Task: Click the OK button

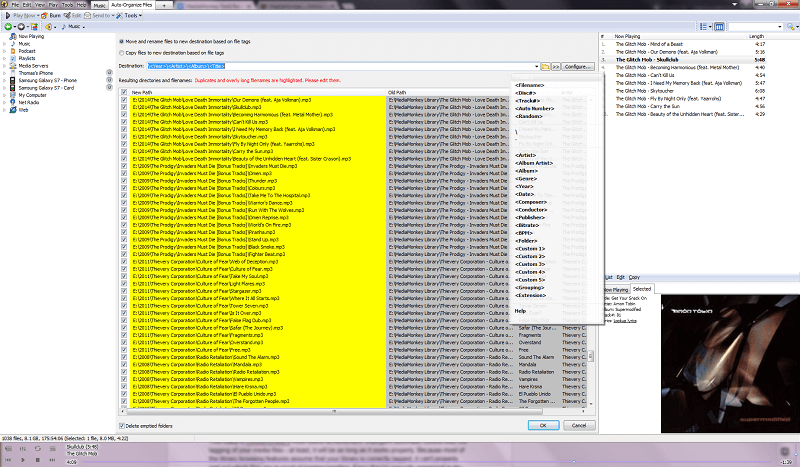Action: [x=543, y=425]
